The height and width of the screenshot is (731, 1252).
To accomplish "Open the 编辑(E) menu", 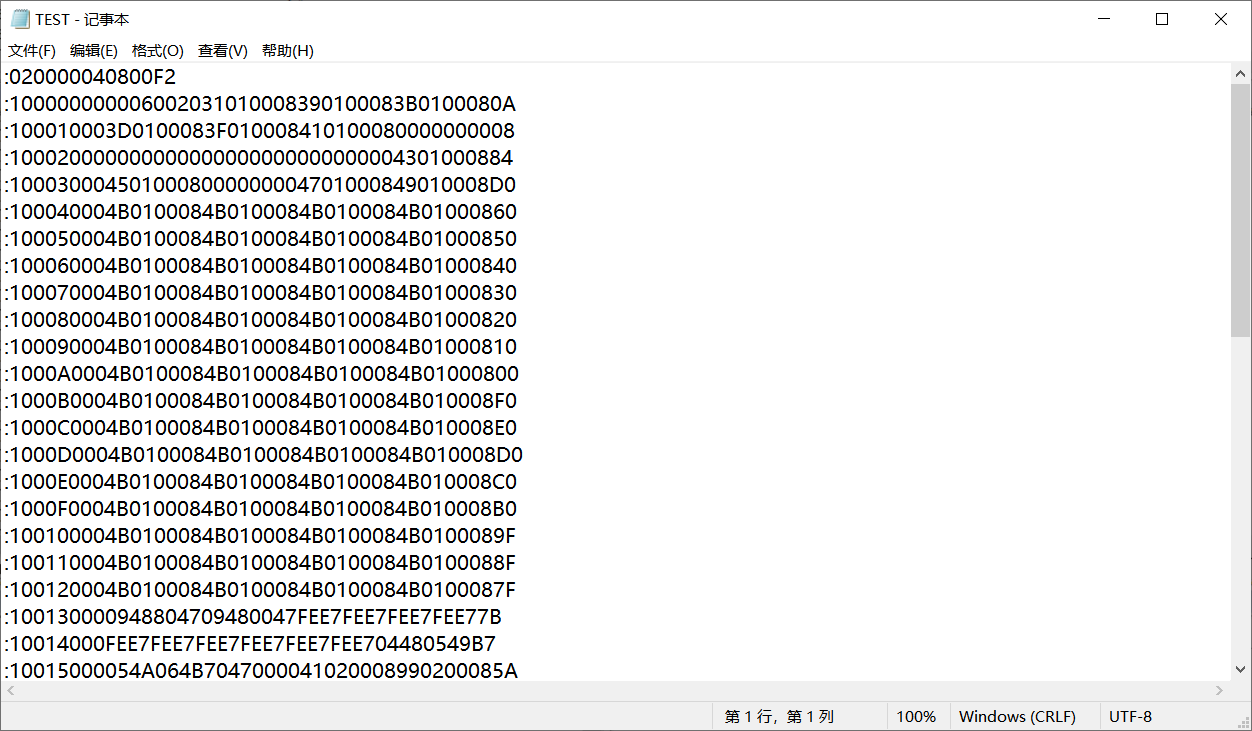I will point(94,50).
